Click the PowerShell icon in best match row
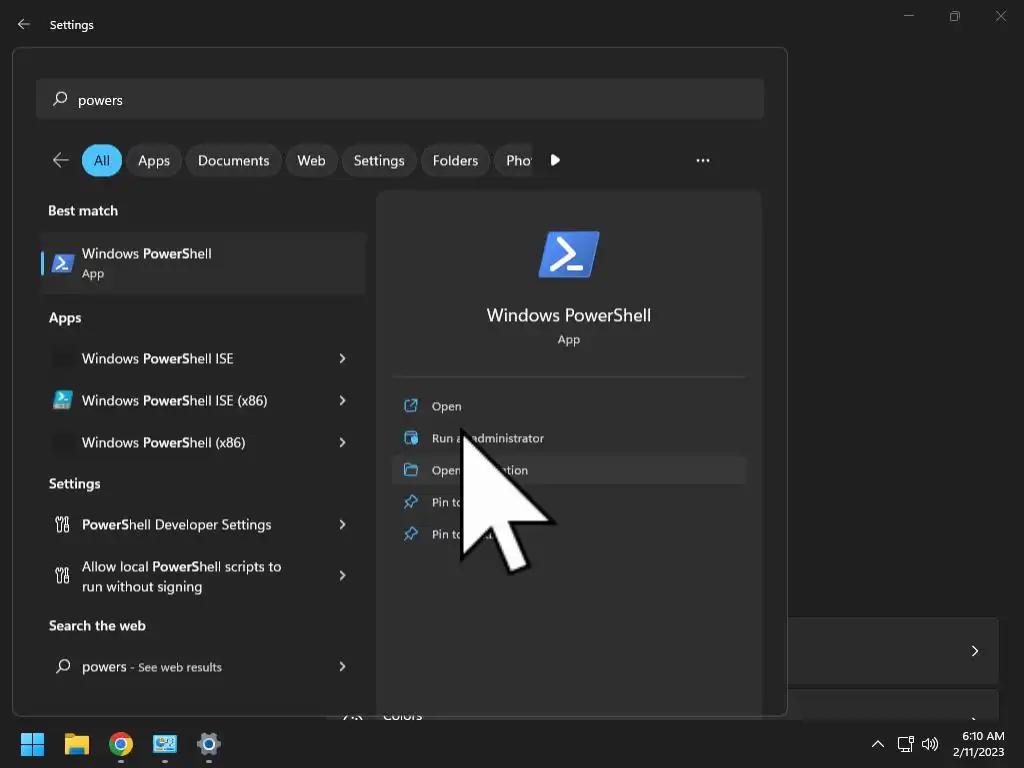 coord(63,263)
